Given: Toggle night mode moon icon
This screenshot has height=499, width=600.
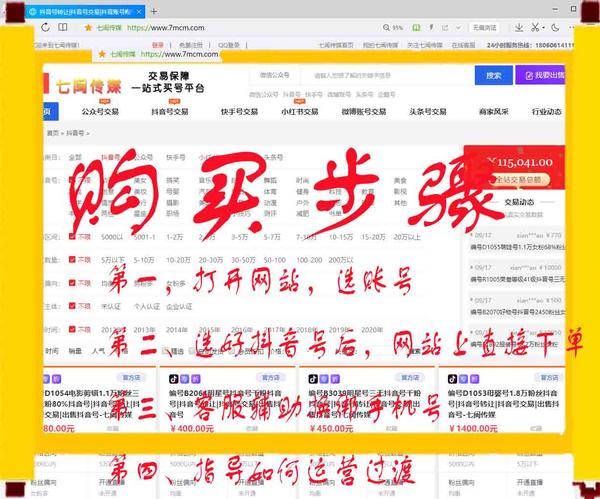Looking at the screenshot, I should pyautogui.click(x=555, y=28).
